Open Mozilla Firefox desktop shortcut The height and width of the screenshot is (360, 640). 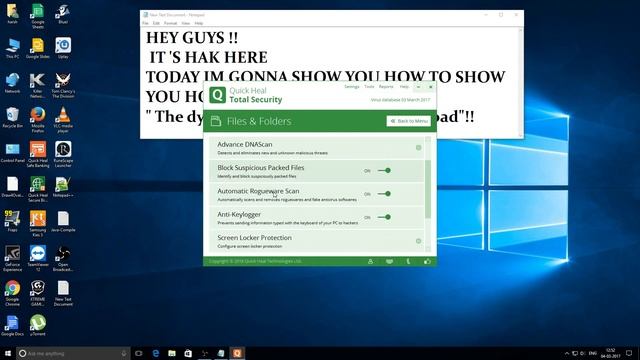pyautogui.click(x=38, y=120)
